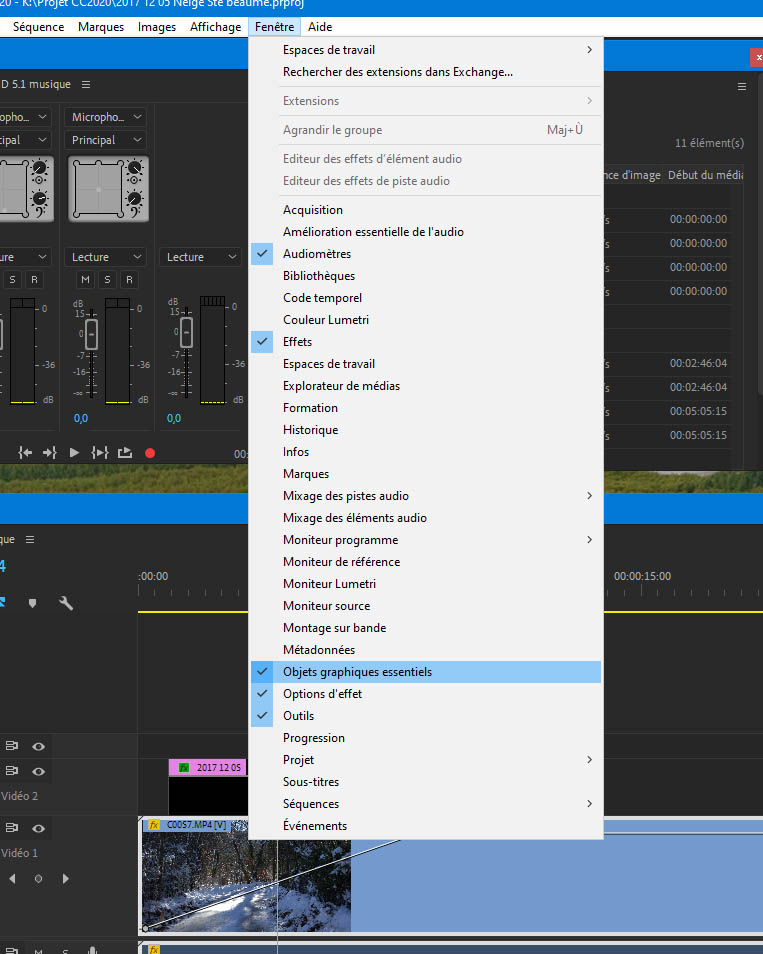Viewport: 763px width, 954px height.
Task: Hide the Vidéo 1 track with the eye icon
Action: (39, 828)
